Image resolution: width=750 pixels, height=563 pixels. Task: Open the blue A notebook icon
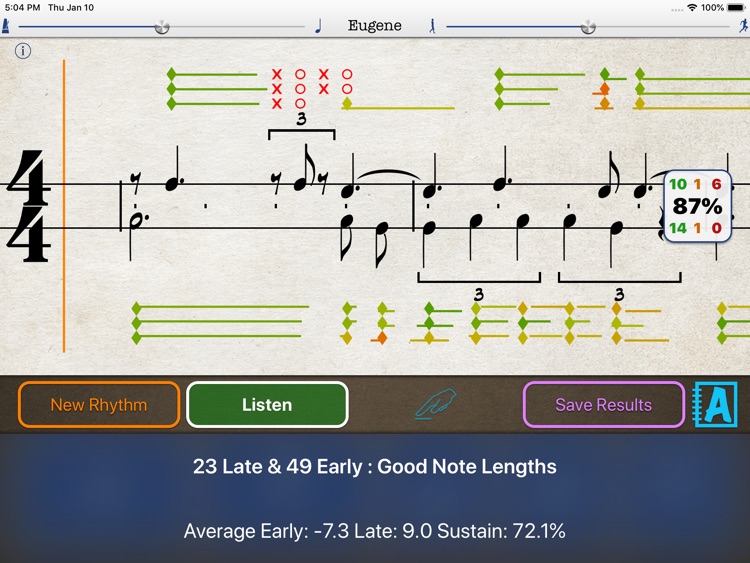click(x=716, y=405)
